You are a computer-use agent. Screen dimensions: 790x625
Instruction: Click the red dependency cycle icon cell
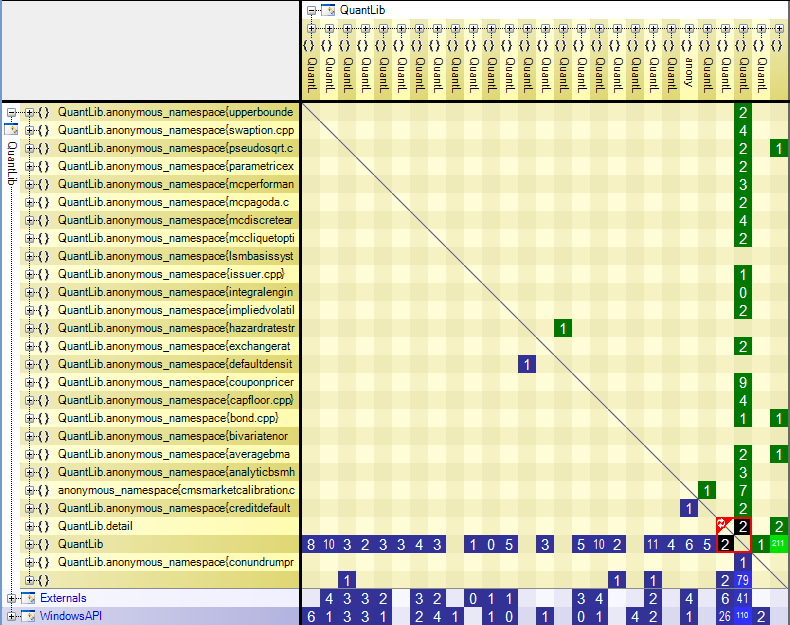coord(725,526)
